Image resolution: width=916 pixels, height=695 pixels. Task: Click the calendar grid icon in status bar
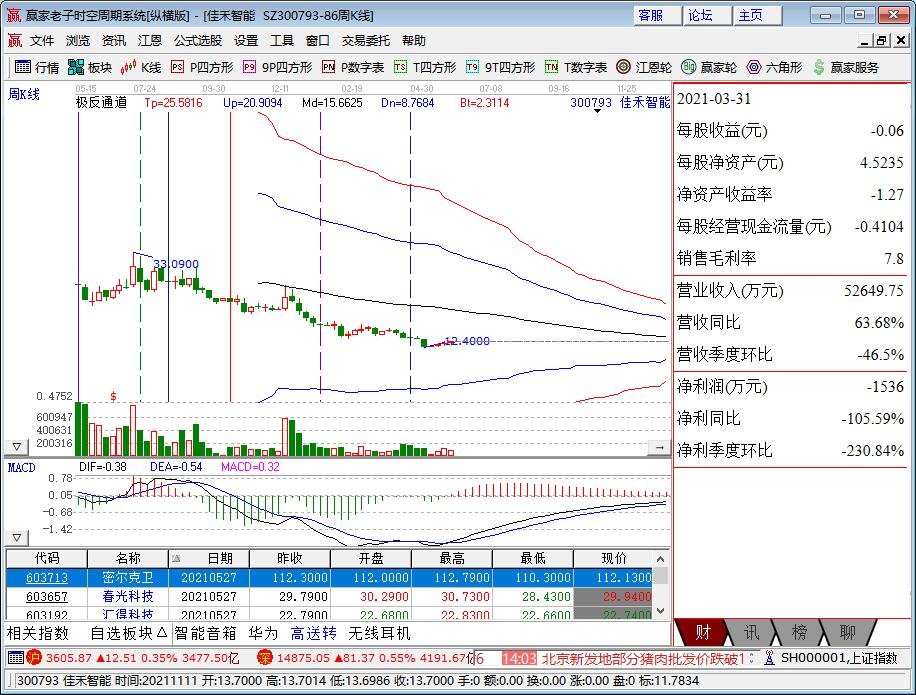16,658
